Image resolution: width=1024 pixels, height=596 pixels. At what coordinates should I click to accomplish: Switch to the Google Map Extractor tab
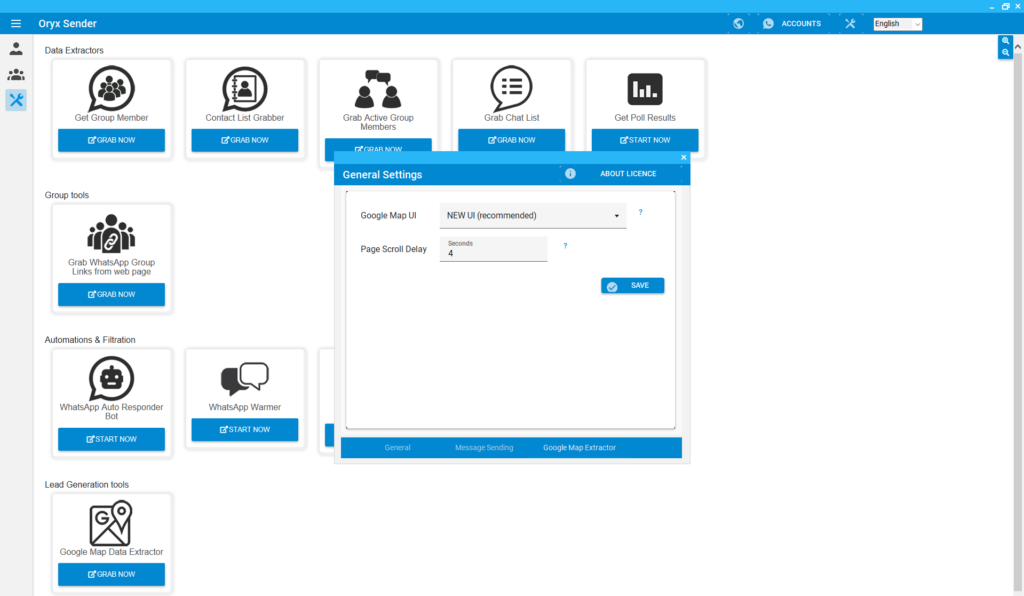[x=579, y=448]
